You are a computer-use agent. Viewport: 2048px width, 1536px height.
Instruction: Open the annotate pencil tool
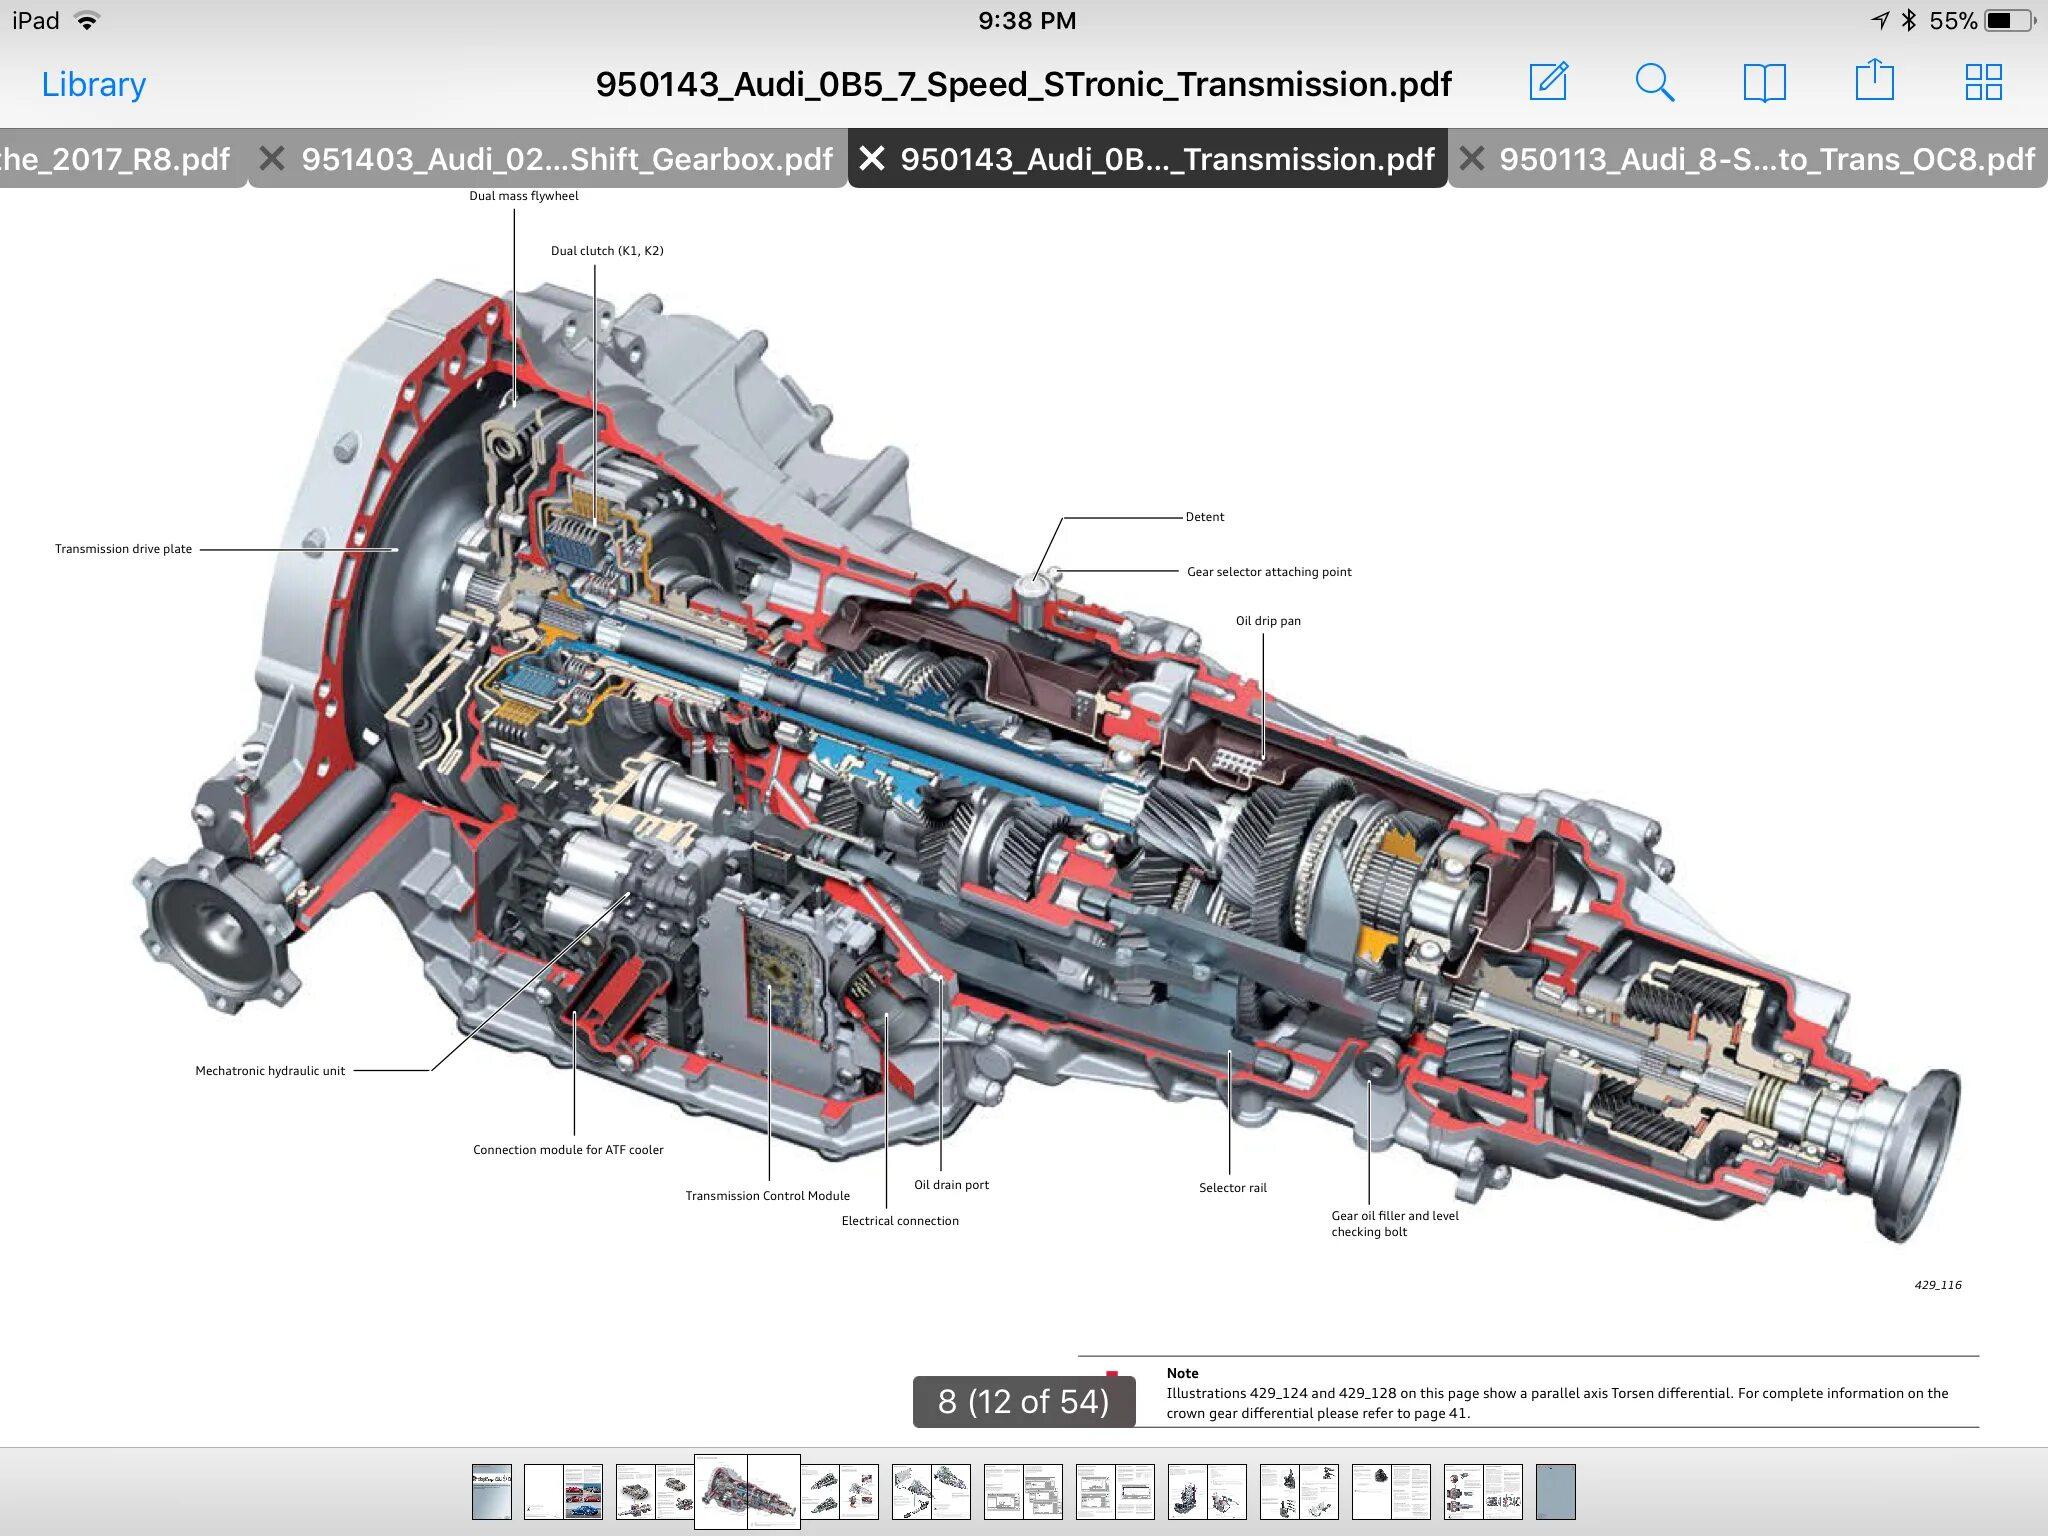click(1548, 82)
